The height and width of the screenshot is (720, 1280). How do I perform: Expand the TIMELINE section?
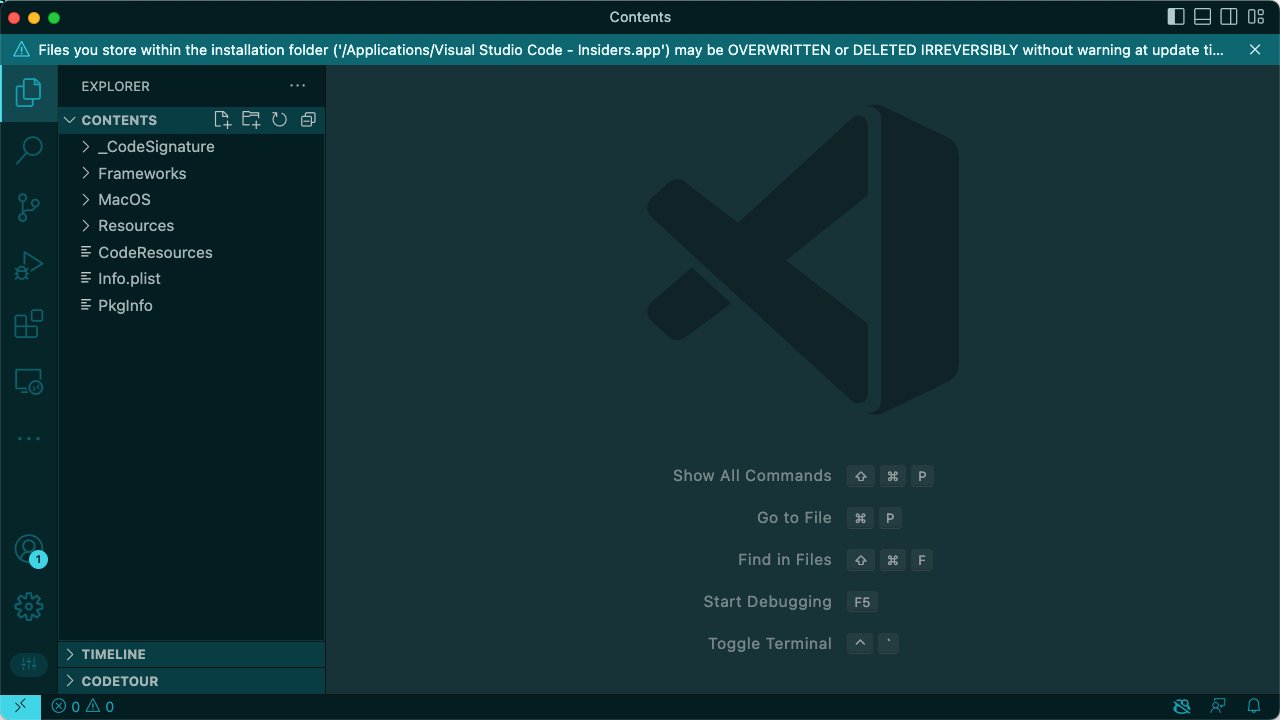[191, 654]
